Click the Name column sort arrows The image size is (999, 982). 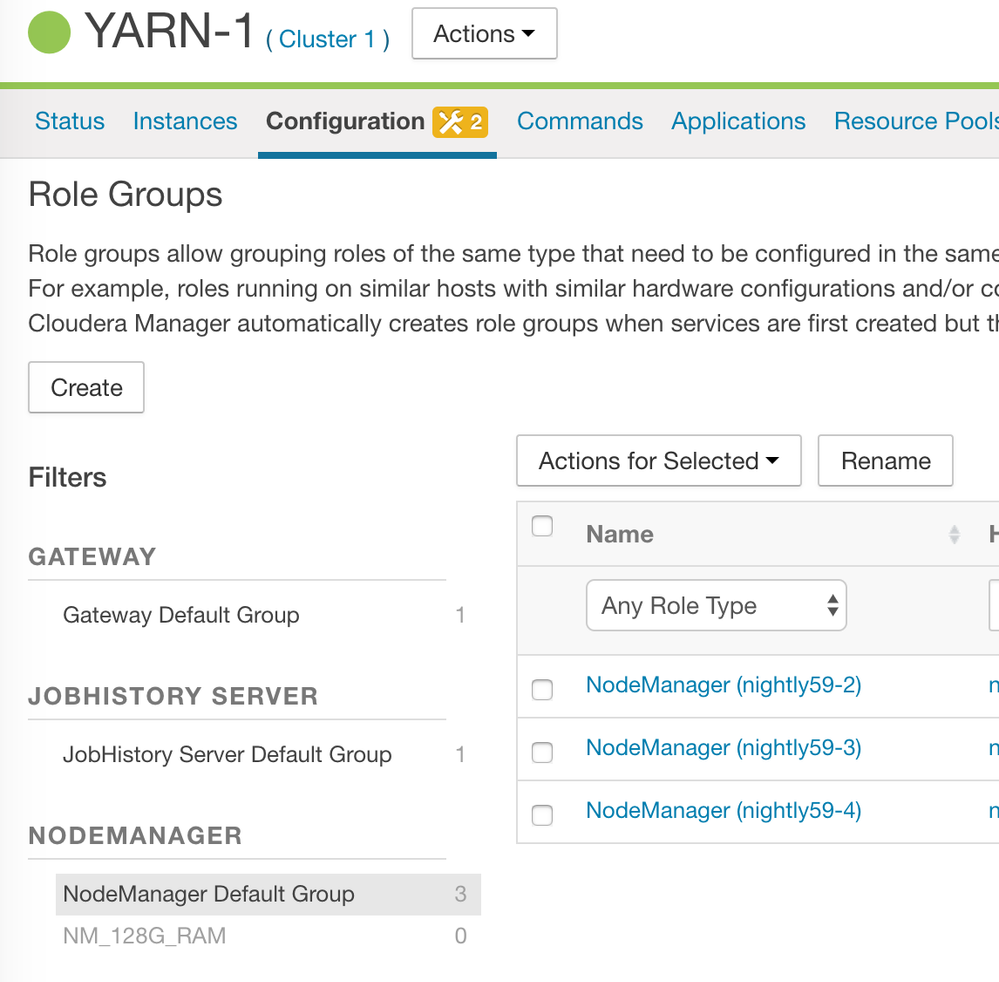click(954, 535)
